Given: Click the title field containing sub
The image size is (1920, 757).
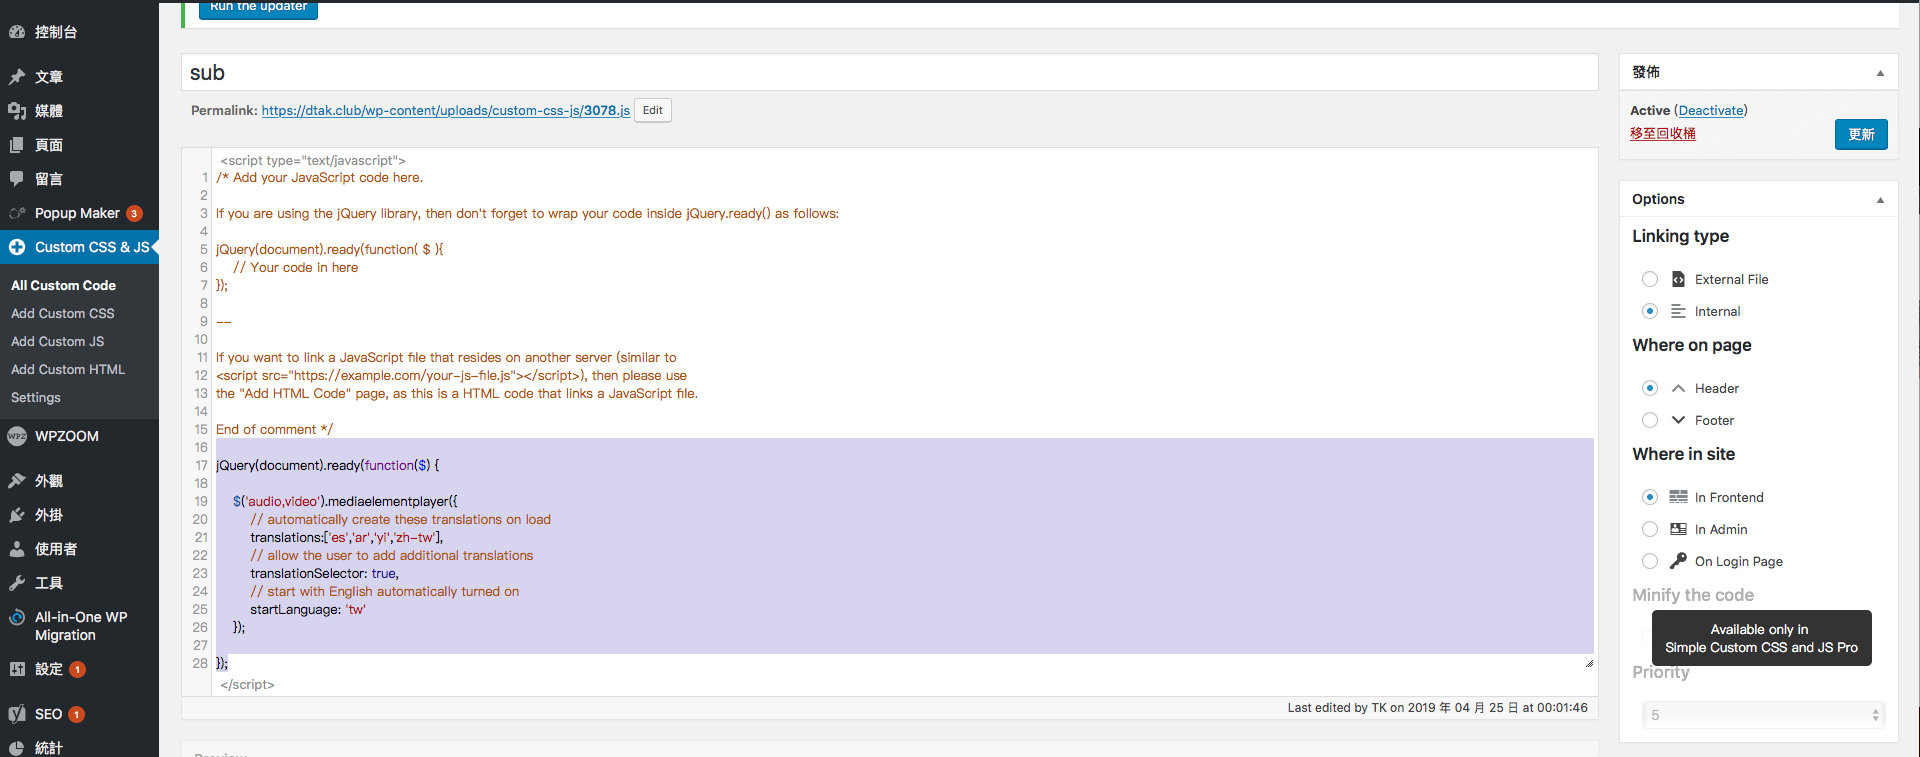Looking at the screenshot, I should [x=890, y=73].
